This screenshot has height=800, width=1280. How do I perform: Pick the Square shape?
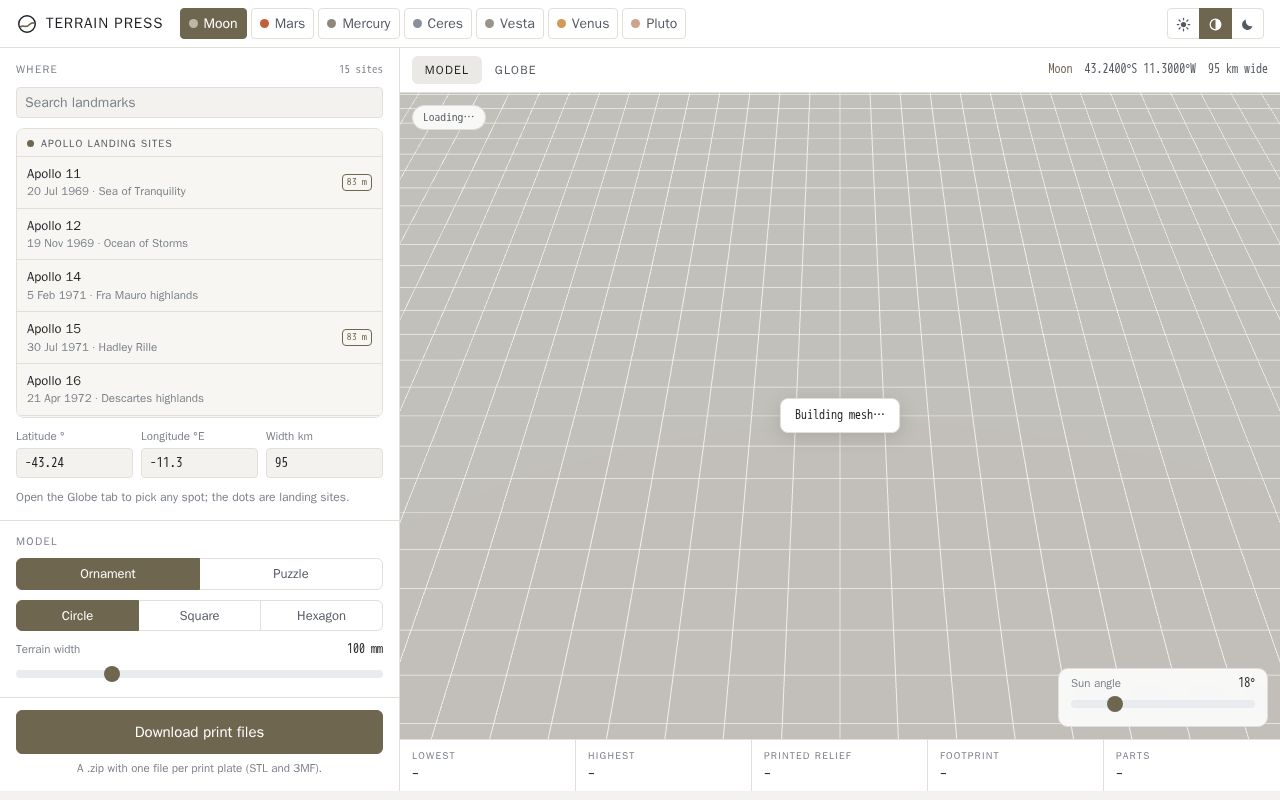[x=199, y=616]
